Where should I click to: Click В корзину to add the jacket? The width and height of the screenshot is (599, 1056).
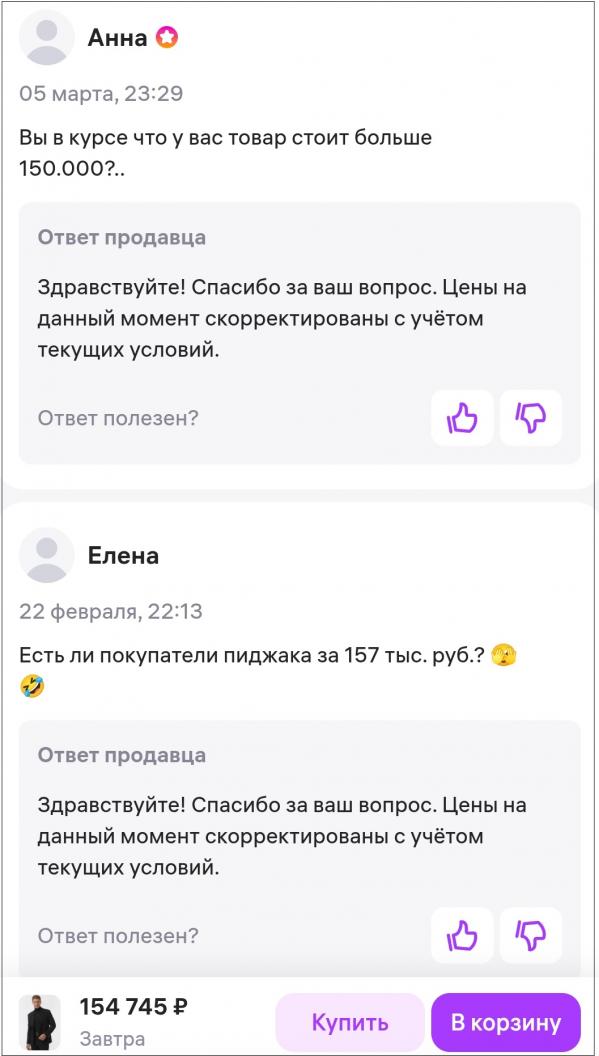point(503,1022)
